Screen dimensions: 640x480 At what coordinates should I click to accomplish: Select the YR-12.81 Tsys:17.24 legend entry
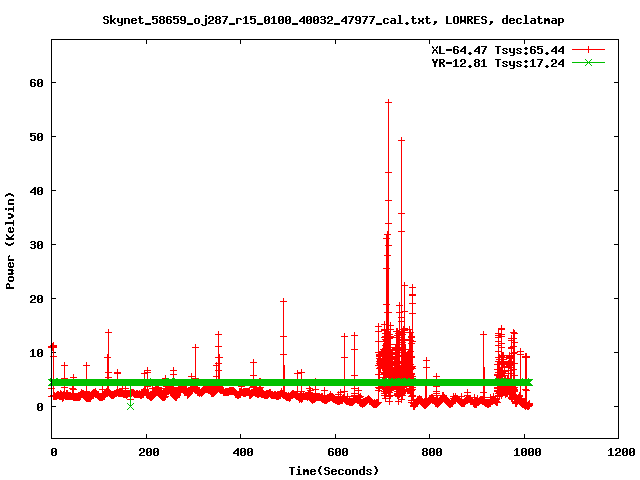[498, 63]
